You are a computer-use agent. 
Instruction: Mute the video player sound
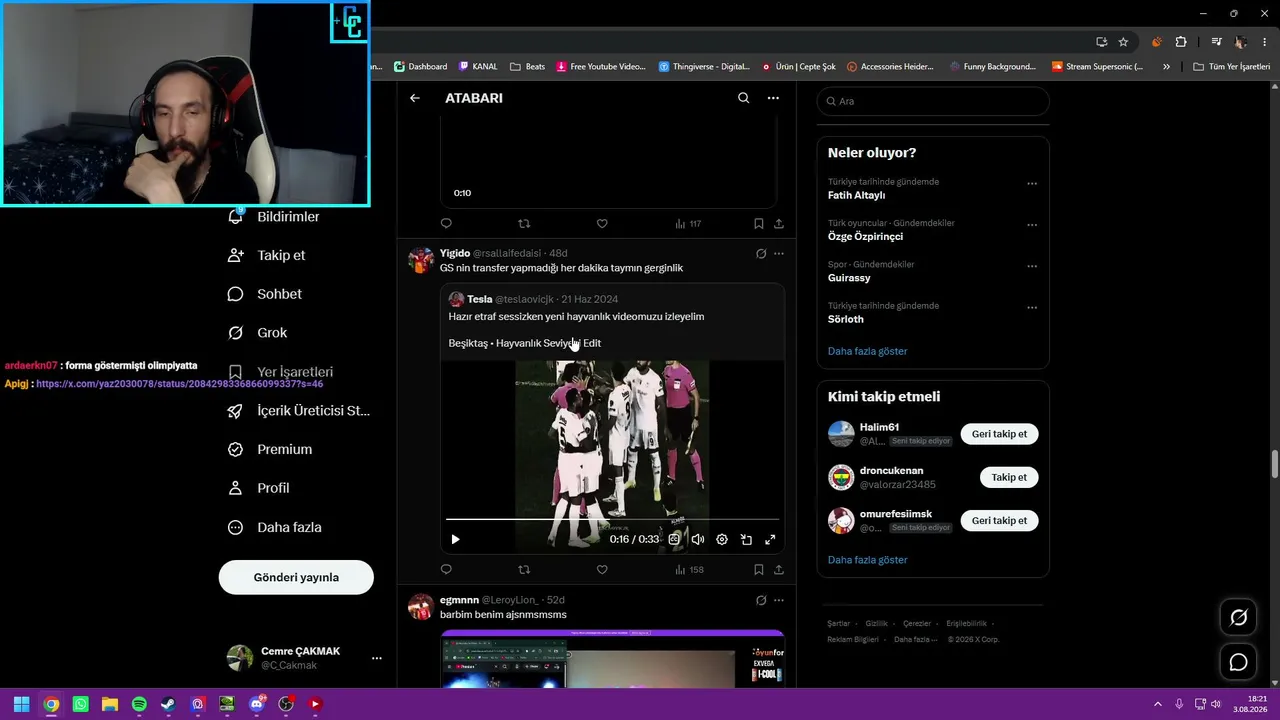coord(698,540)
